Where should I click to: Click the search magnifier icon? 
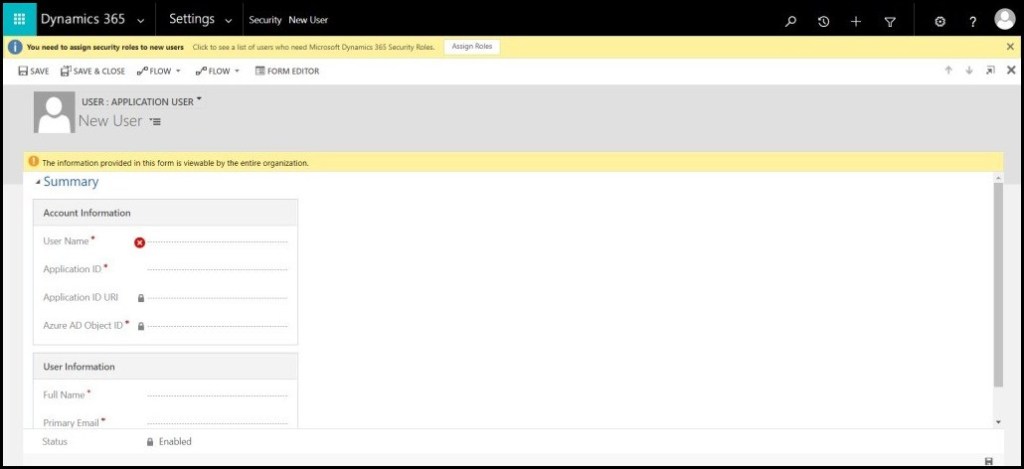(791, 21)
